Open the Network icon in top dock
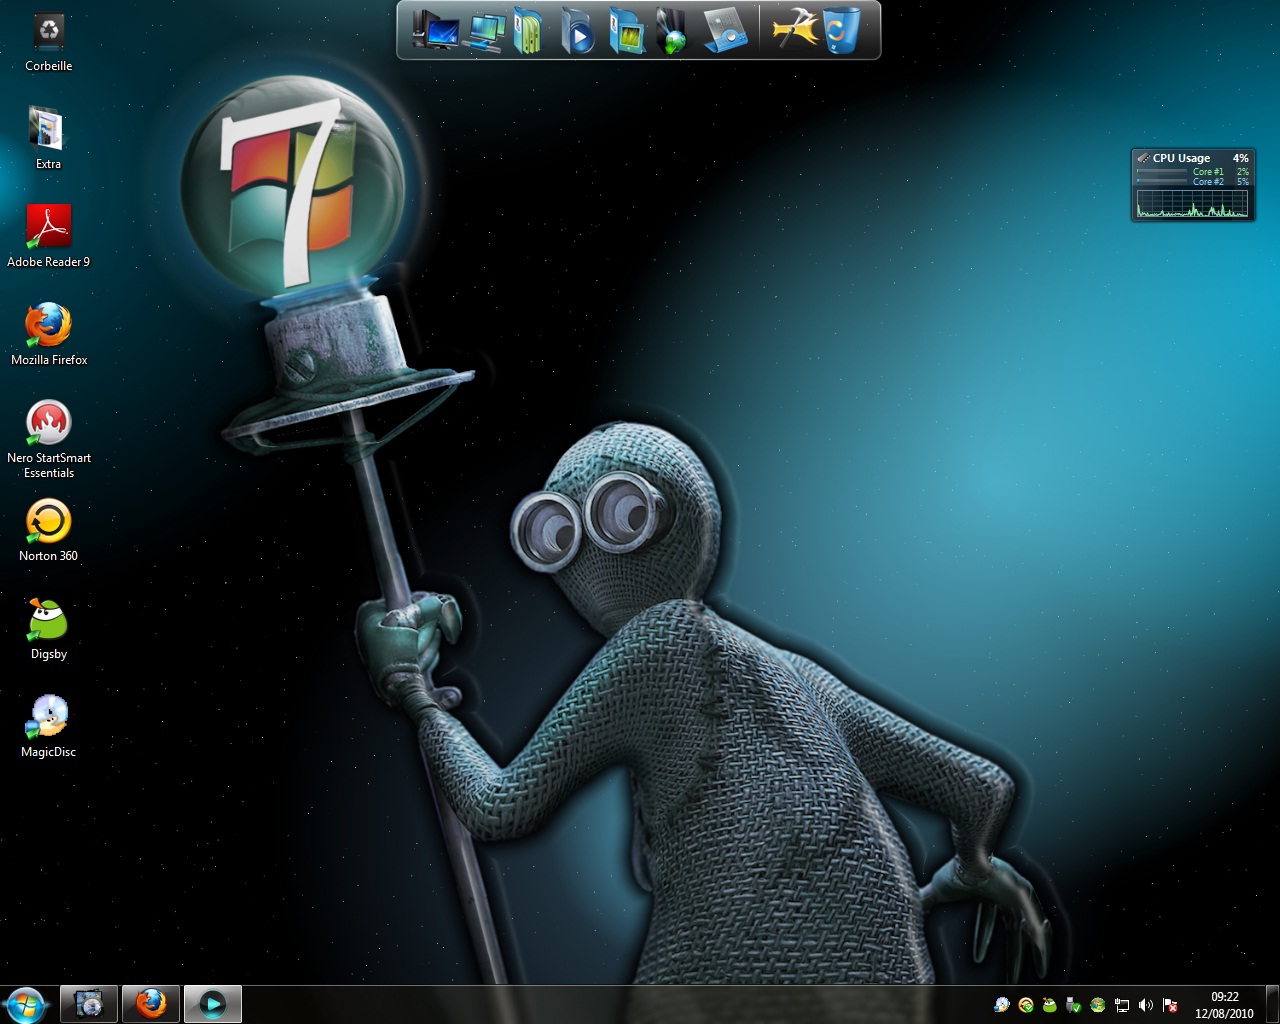 (486, 31)
